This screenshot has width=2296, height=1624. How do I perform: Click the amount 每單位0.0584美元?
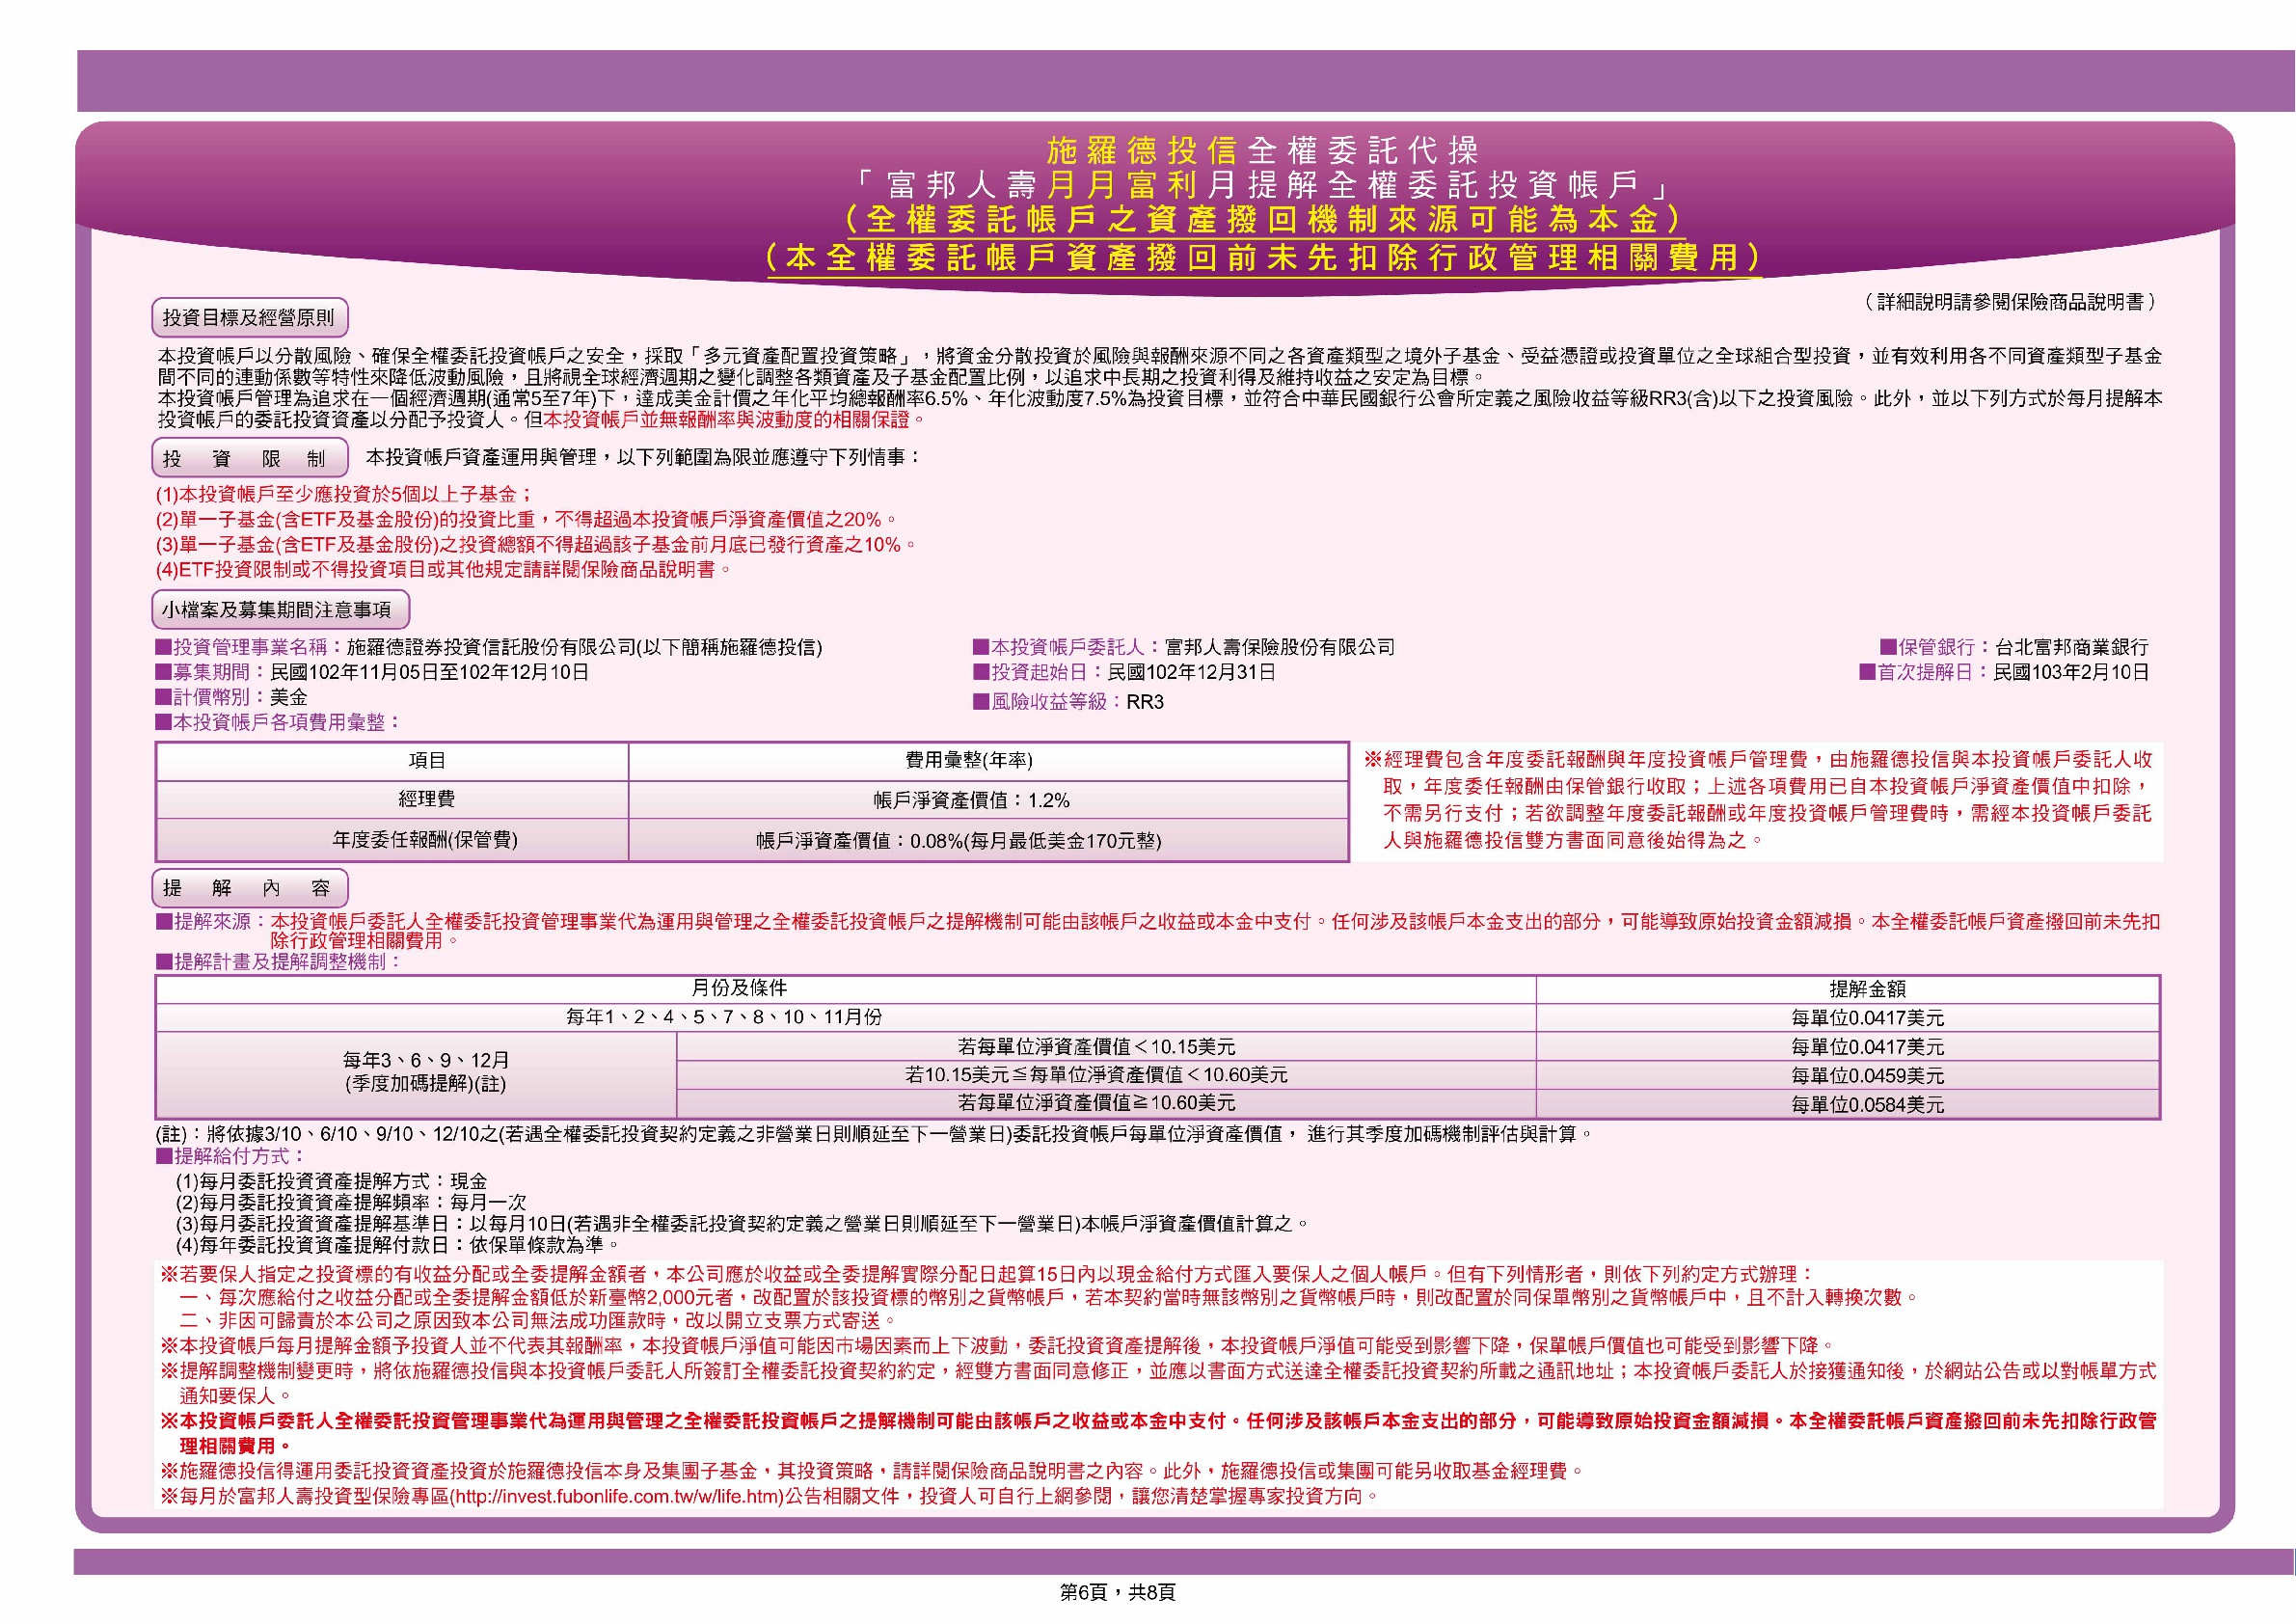point(1848,1103)
